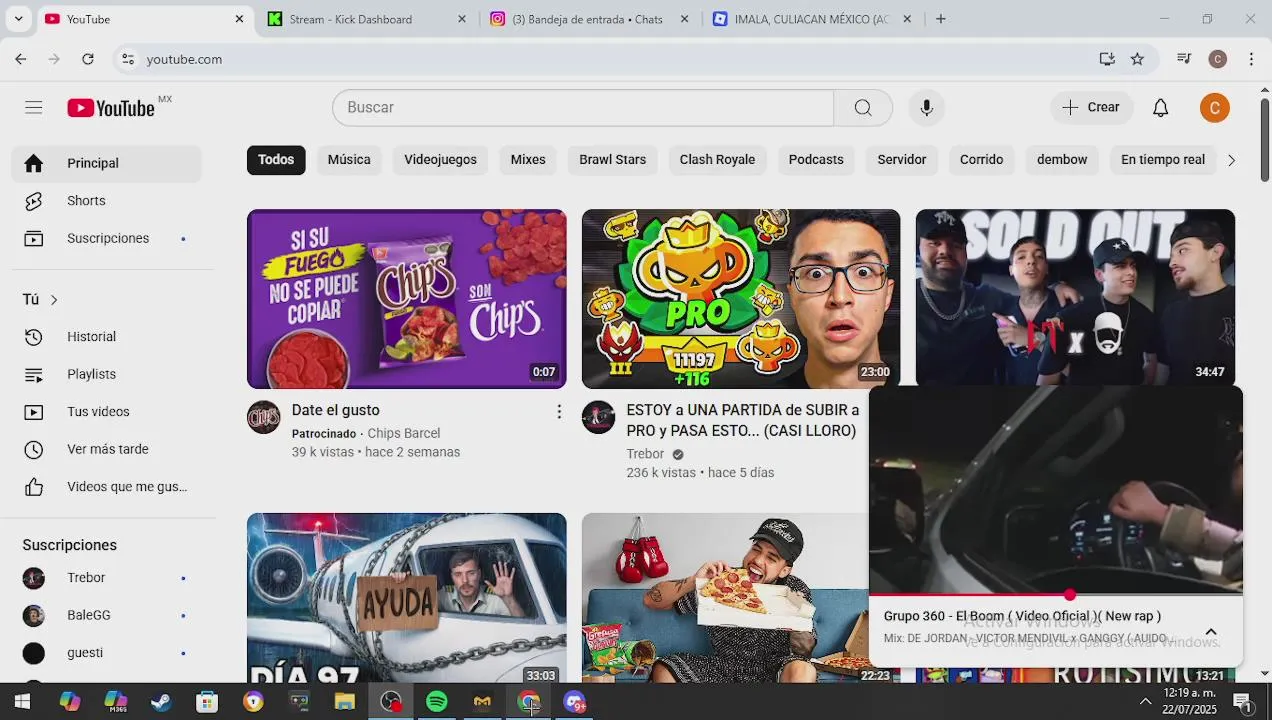
Task: Open the notifications bell
Action: point(1160,108)
